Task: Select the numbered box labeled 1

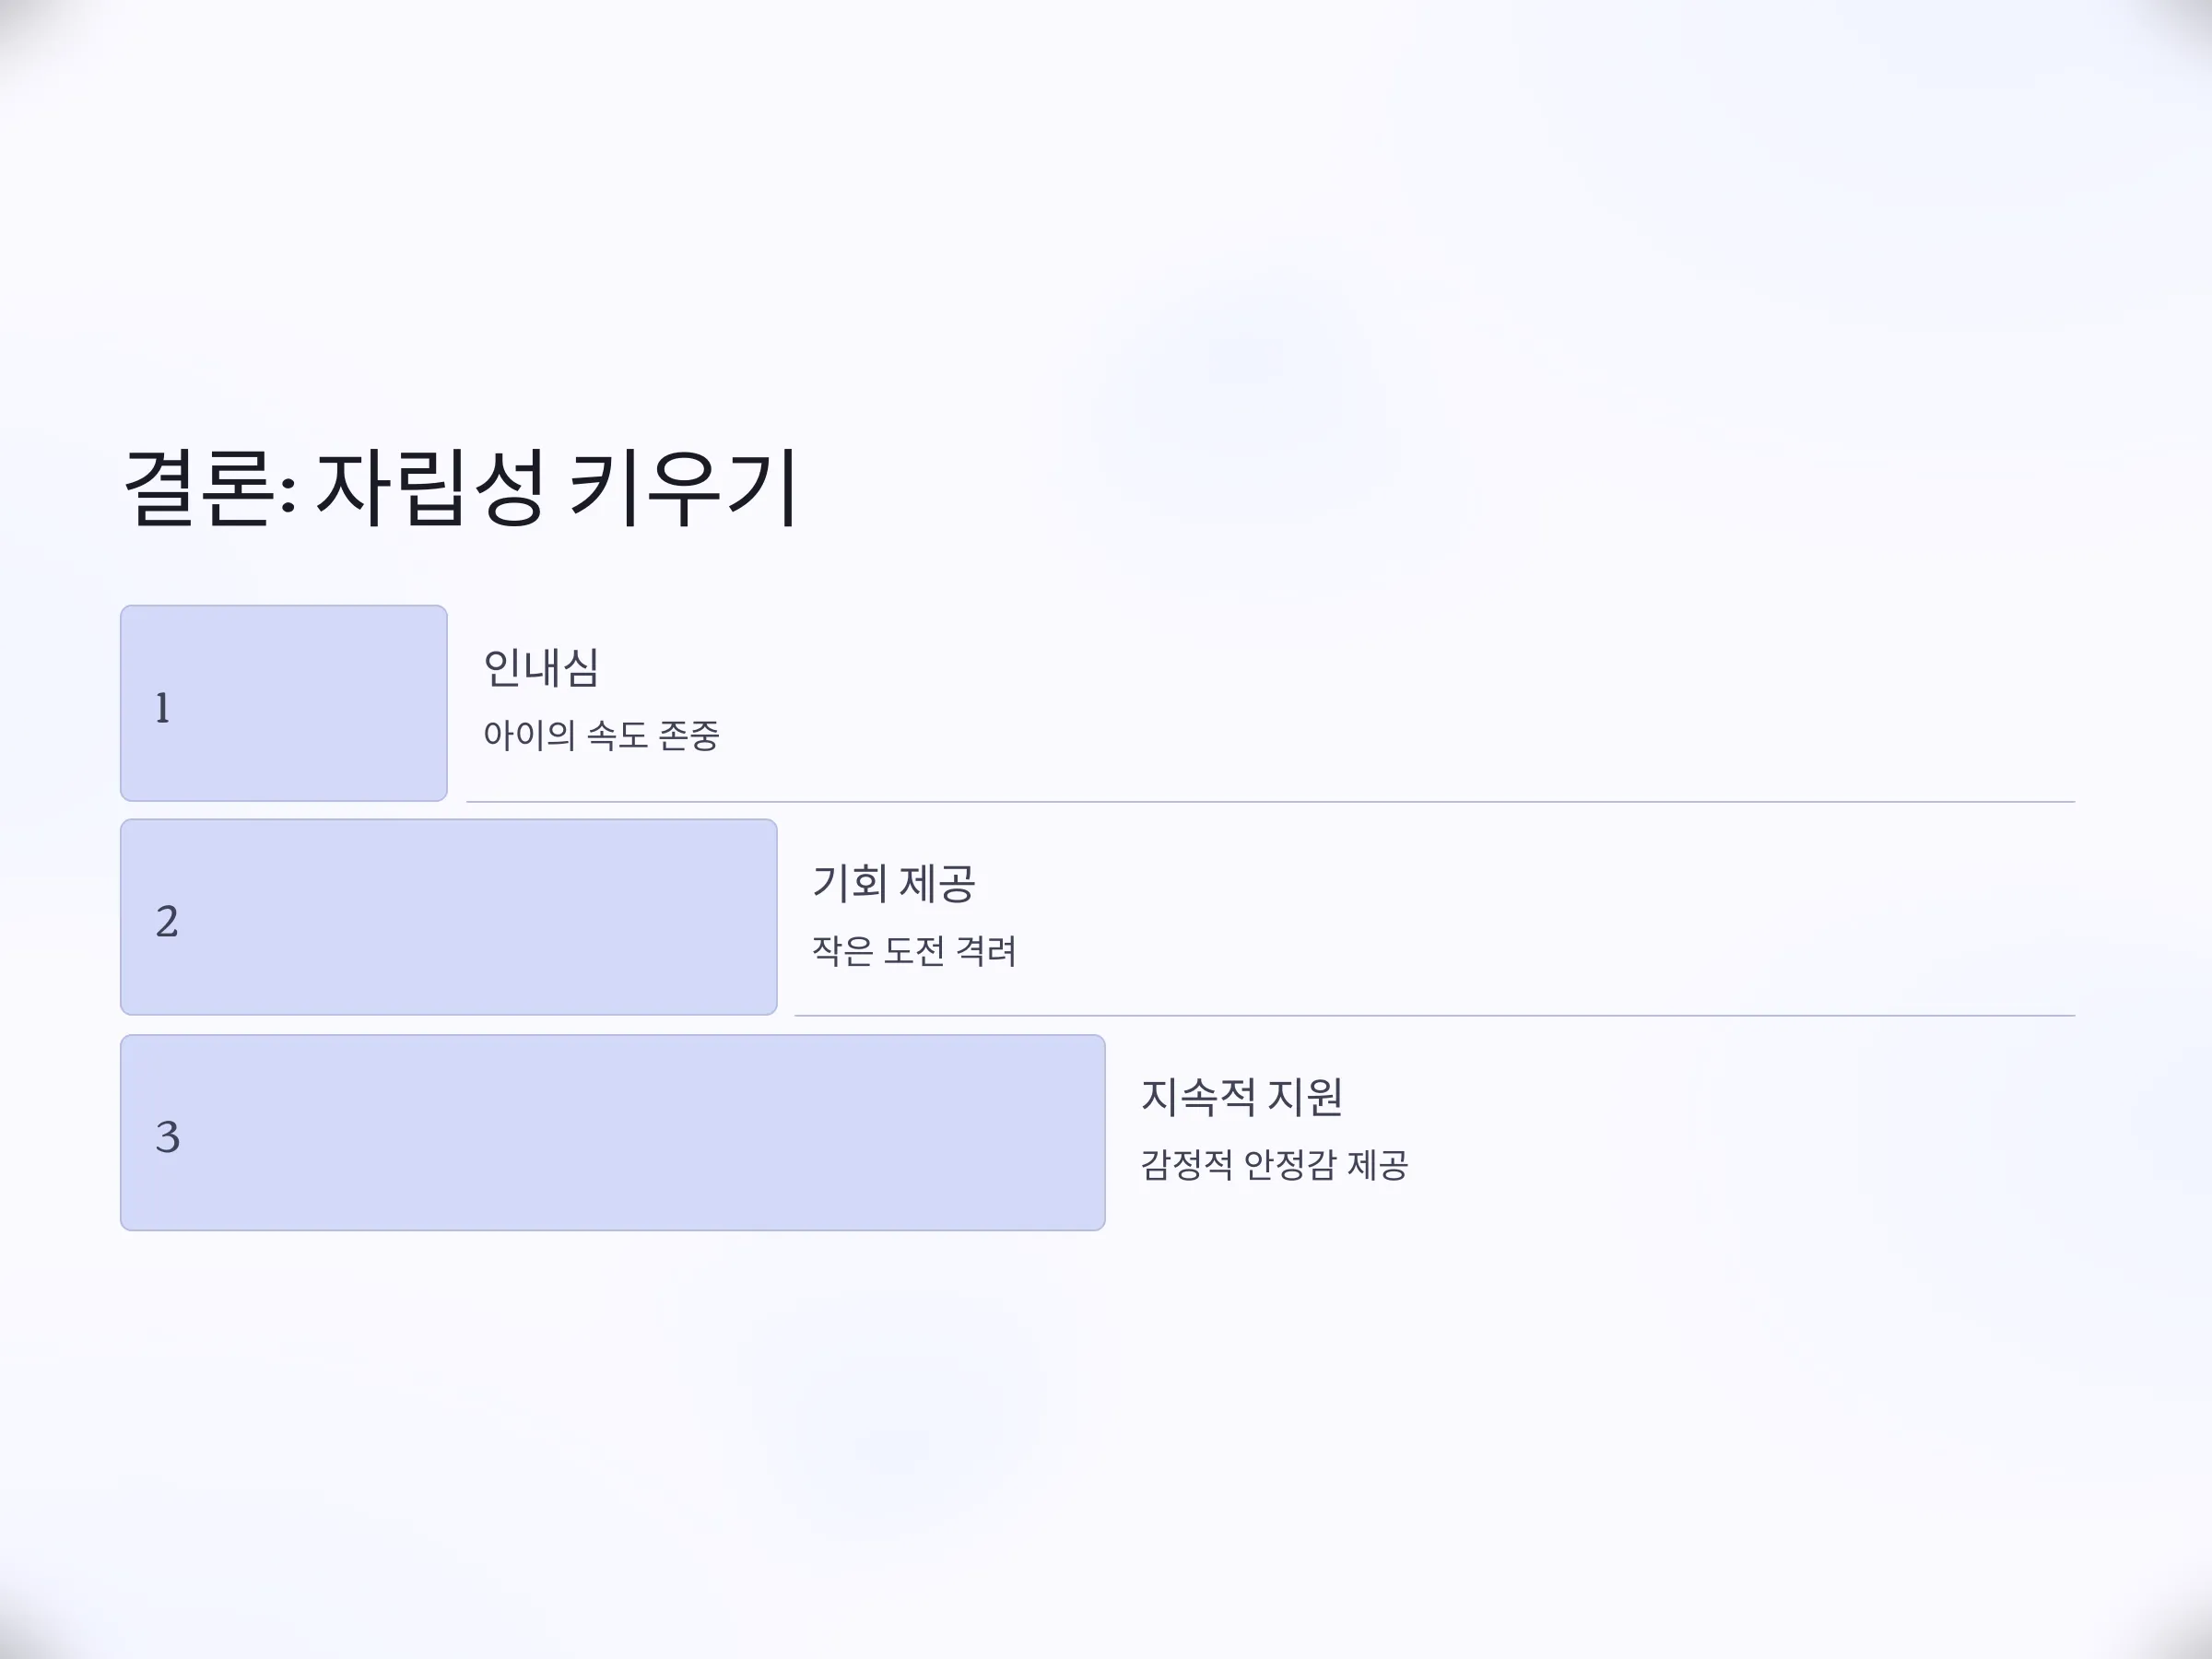Action: click(x=284, y=703)
